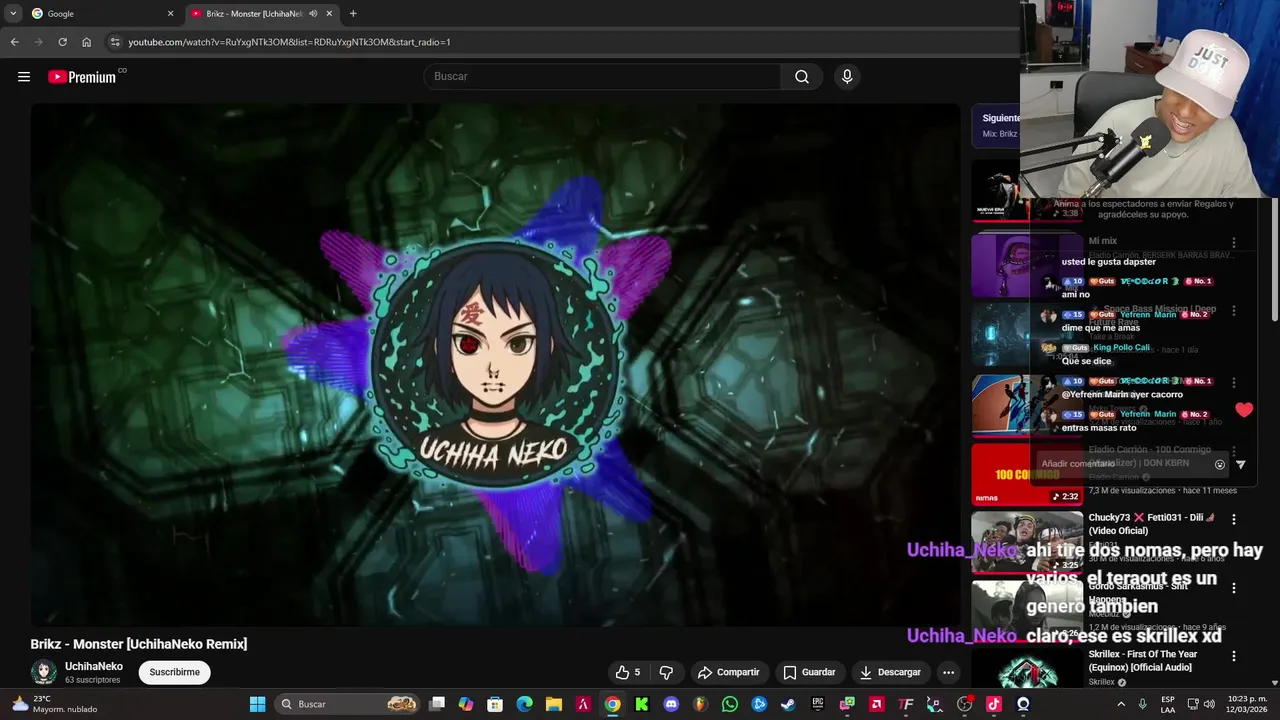Open options menu for Chucky73 Dili video
The height and width of the screenshot is (720, 1280).
[1233, 519]
